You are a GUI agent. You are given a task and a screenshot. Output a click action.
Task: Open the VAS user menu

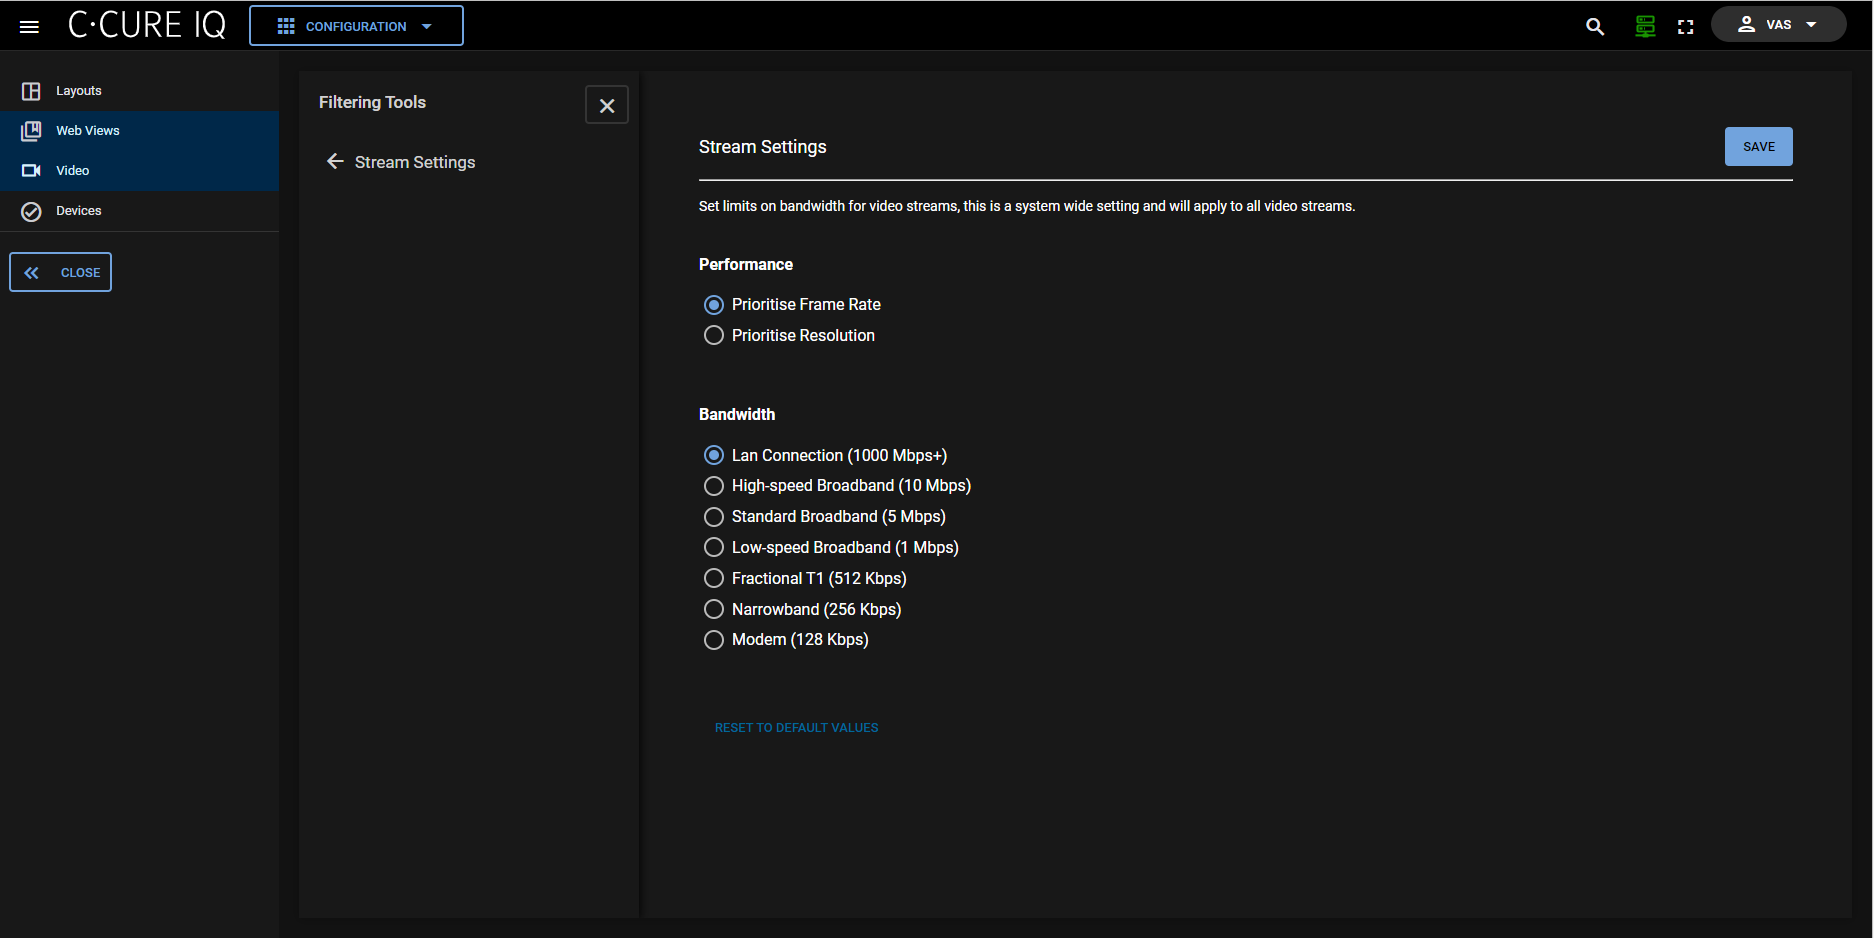click(1778, 25)
